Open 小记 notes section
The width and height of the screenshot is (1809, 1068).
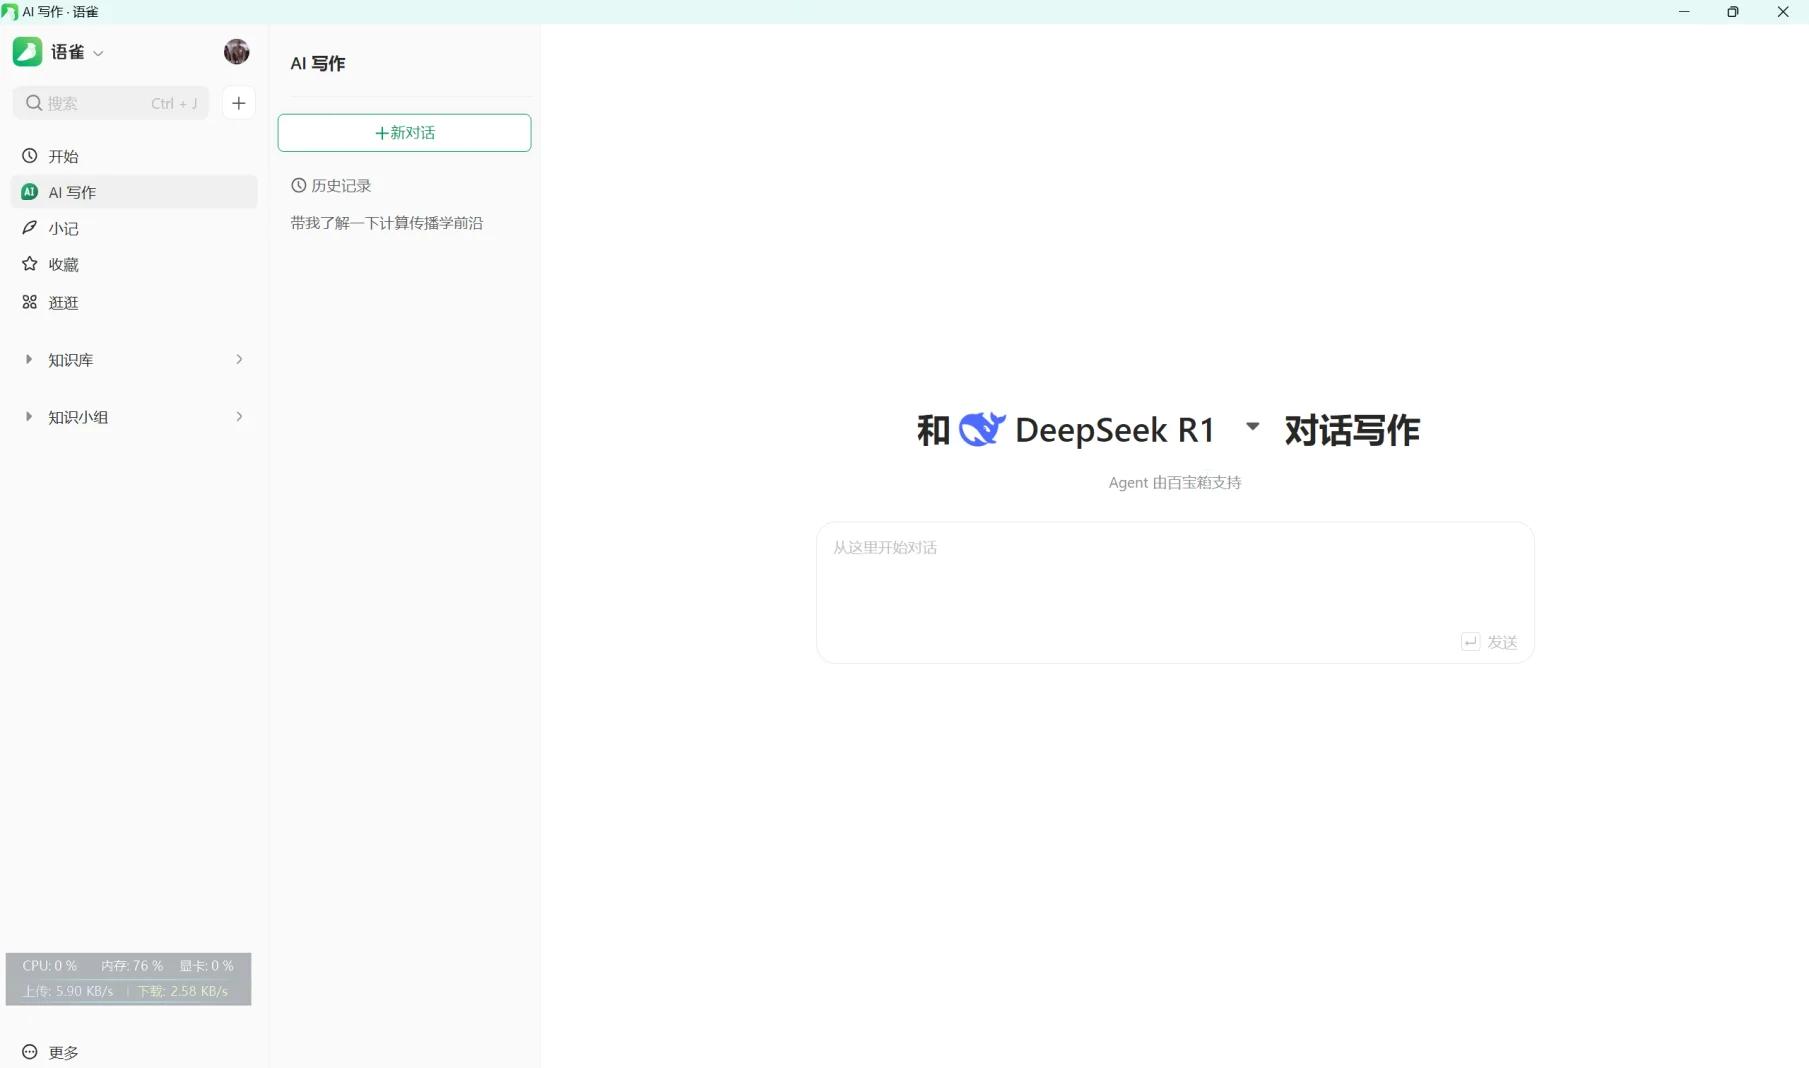tap(134, 228)
